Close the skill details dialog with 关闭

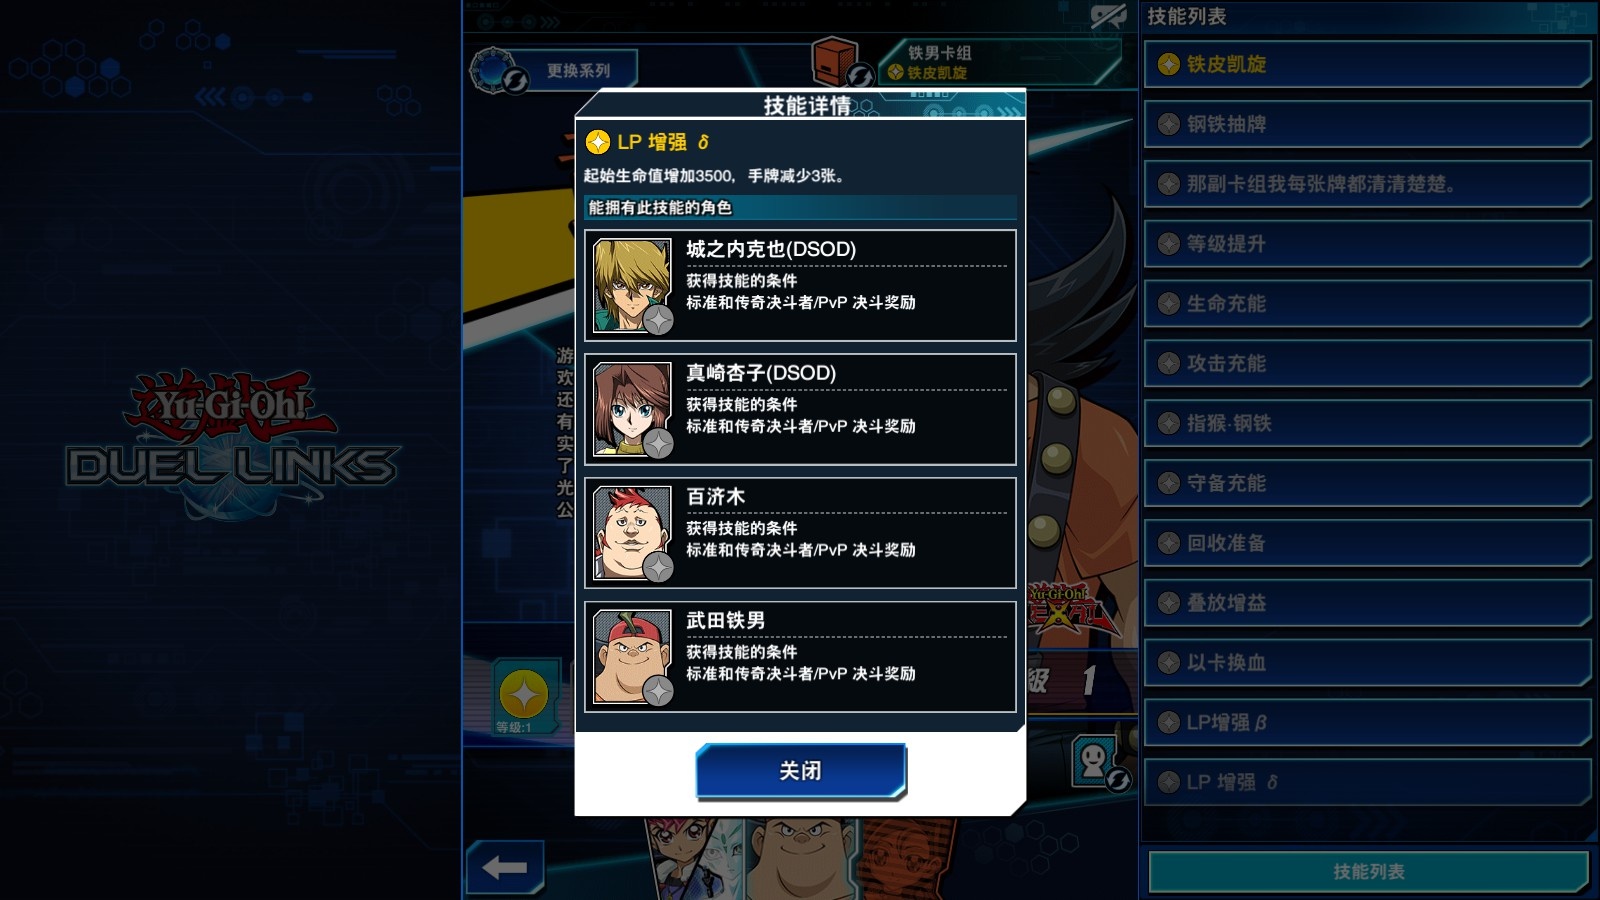coord(801,771)
